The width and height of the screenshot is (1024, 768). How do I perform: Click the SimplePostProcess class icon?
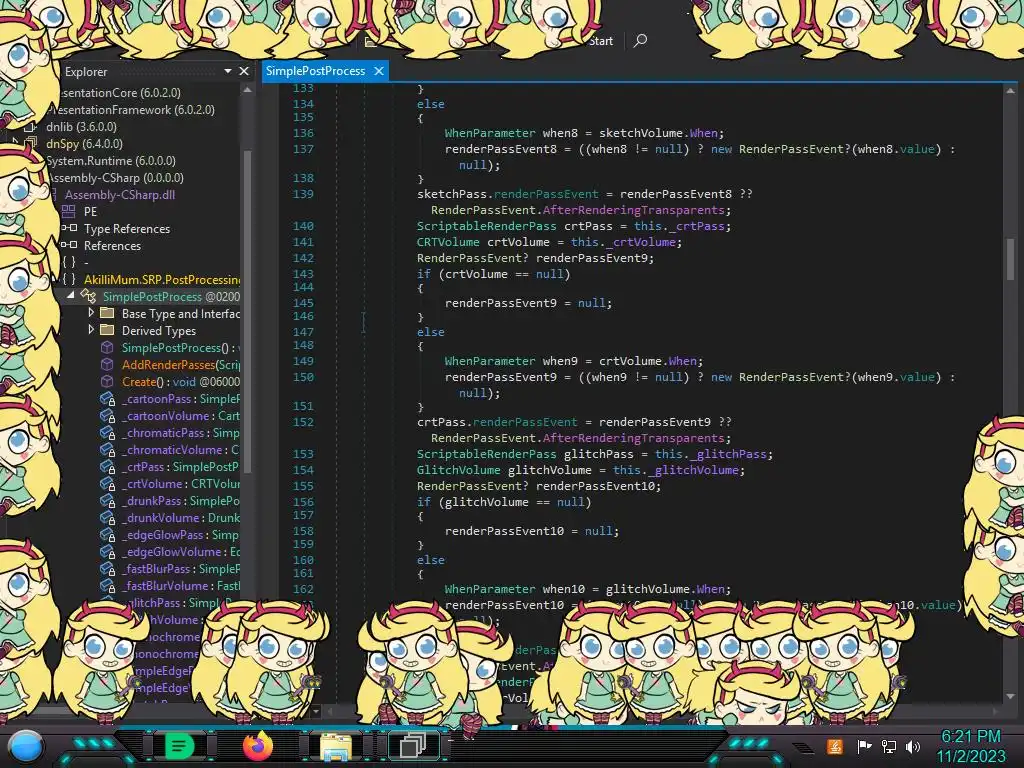pyautogui.click(x=88, y=296)
